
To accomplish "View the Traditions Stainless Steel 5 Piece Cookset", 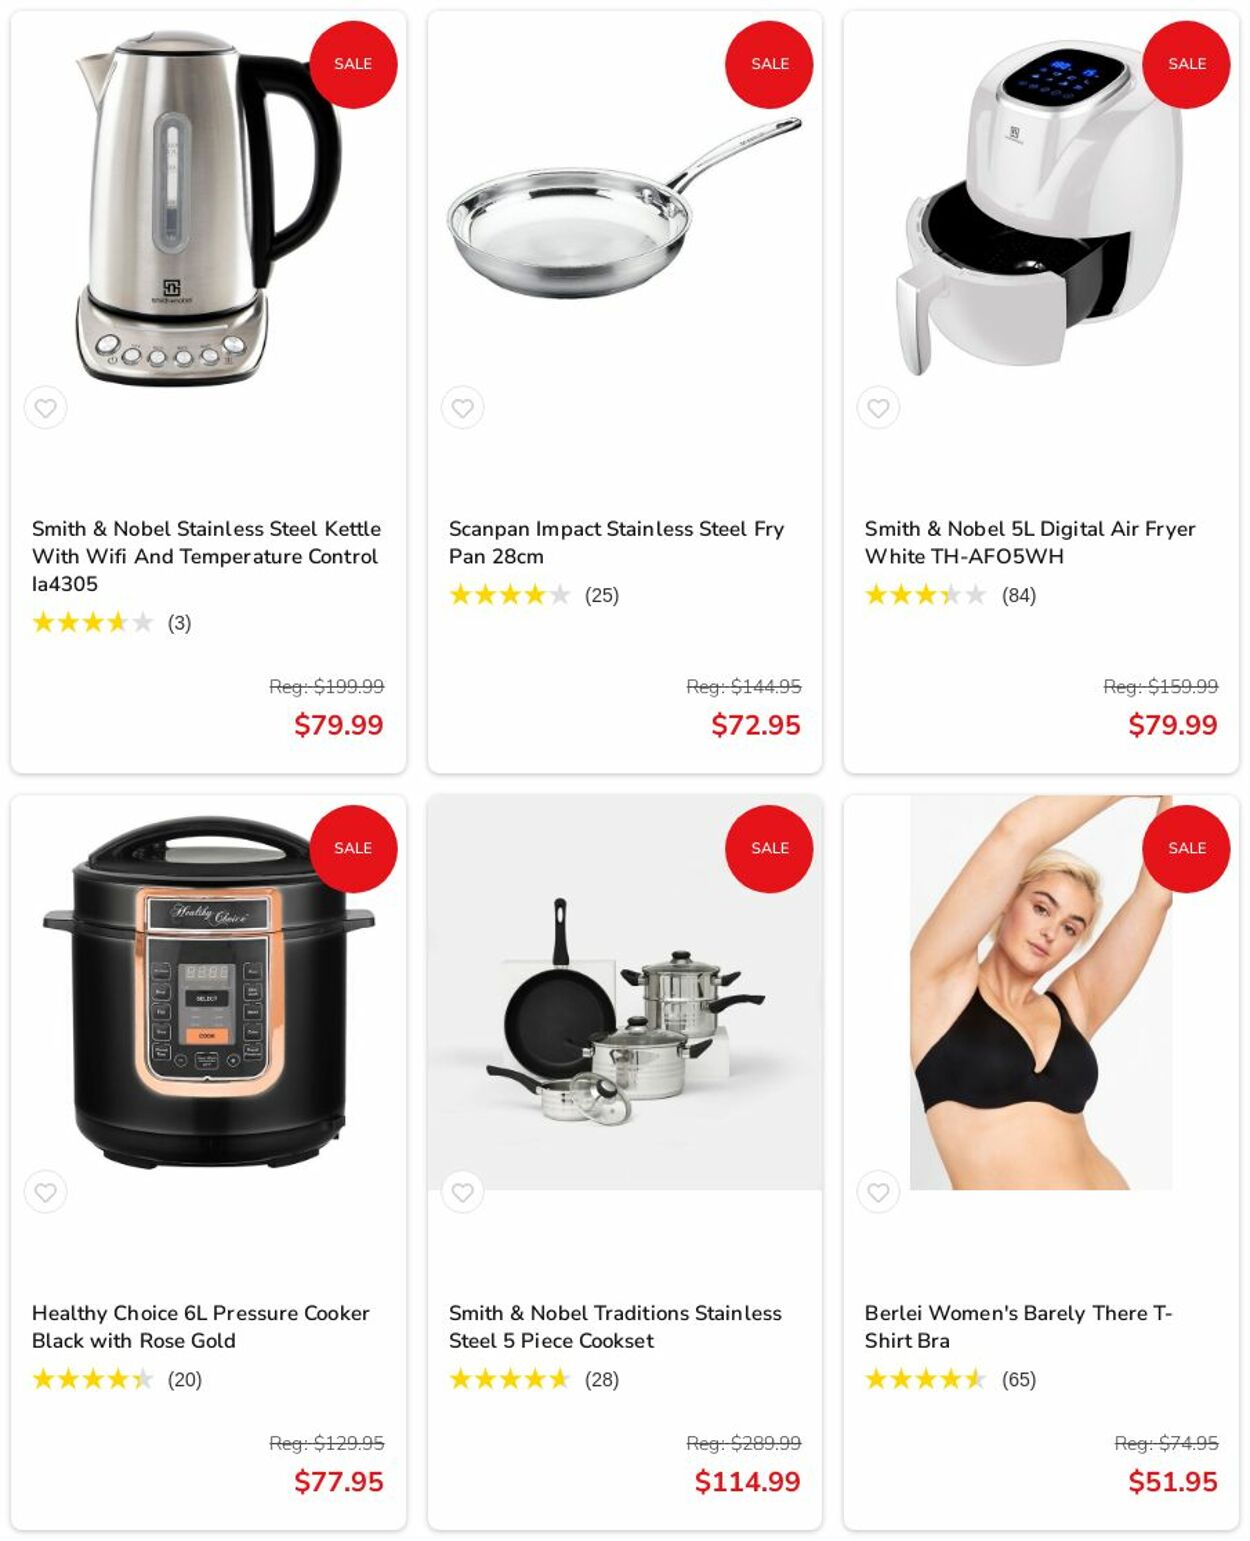I will coord(615,1326).
